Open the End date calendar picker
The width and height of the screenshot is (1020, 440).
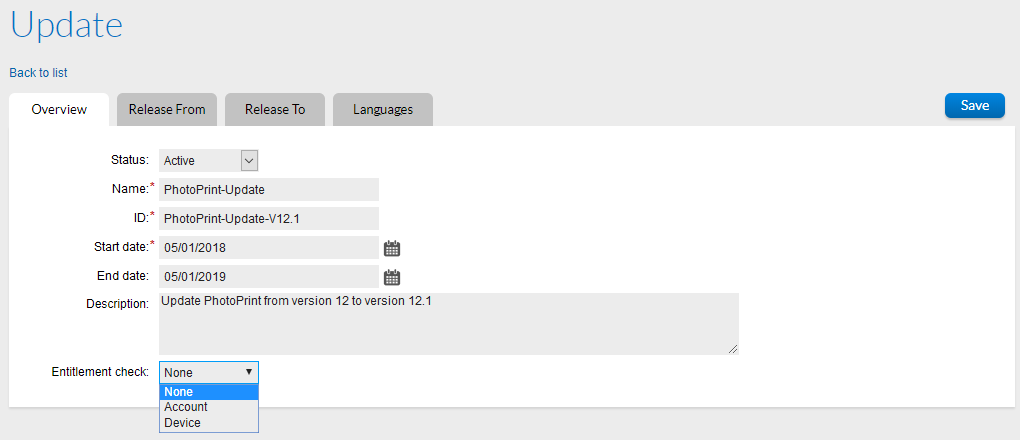point(392,277)
